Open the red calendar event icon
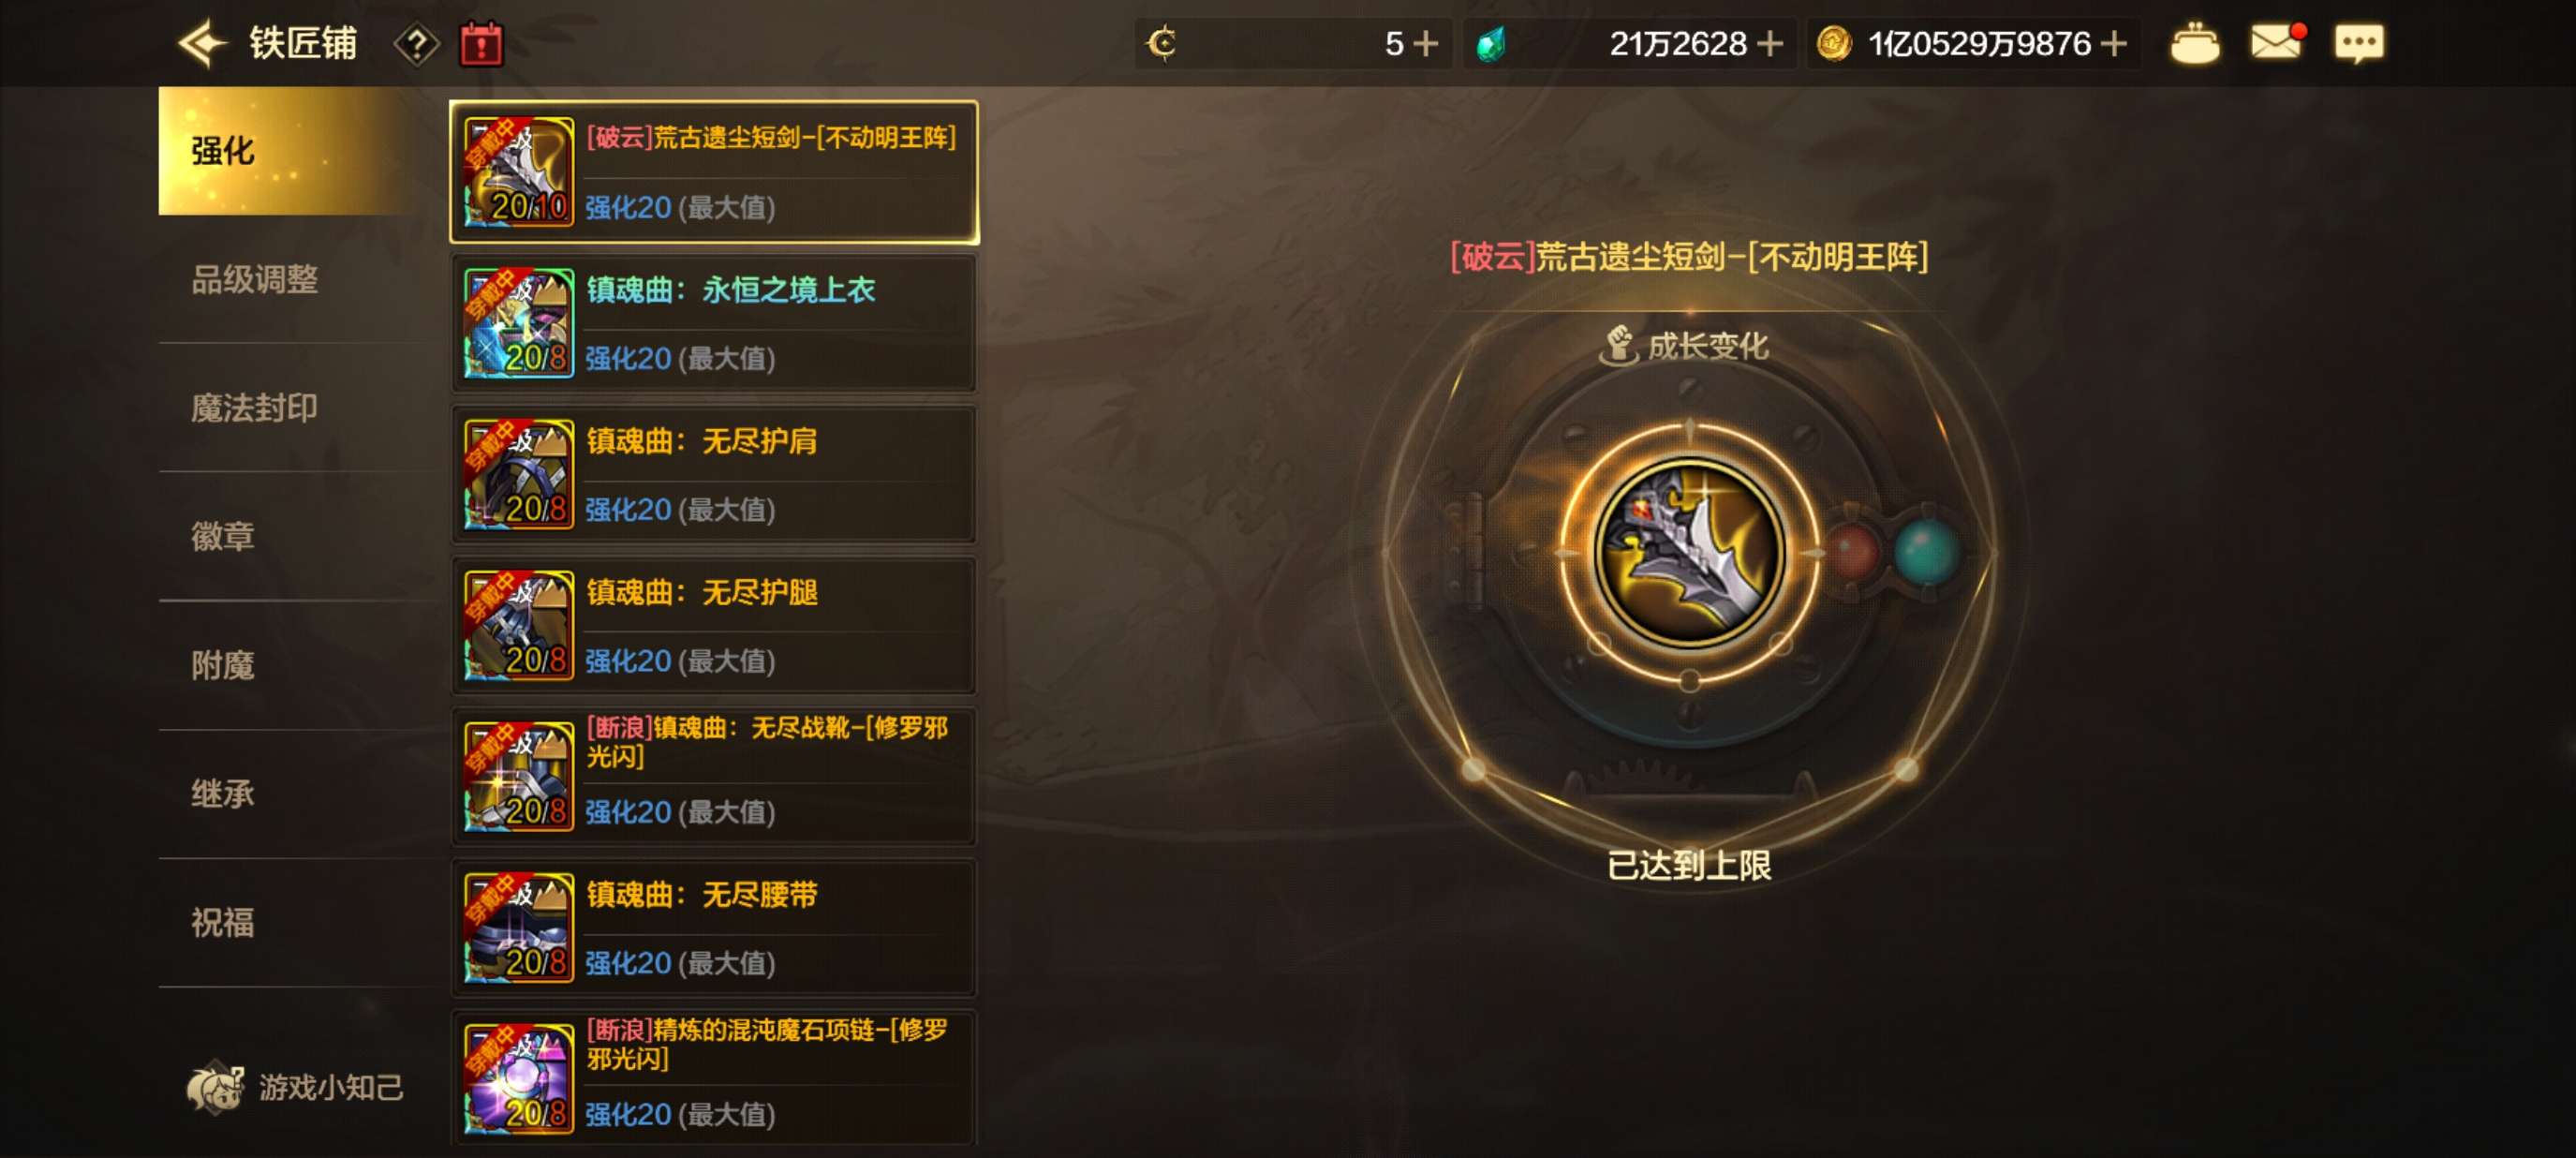This screenshot has height=1158, width=2576. (x=481, y=44)
